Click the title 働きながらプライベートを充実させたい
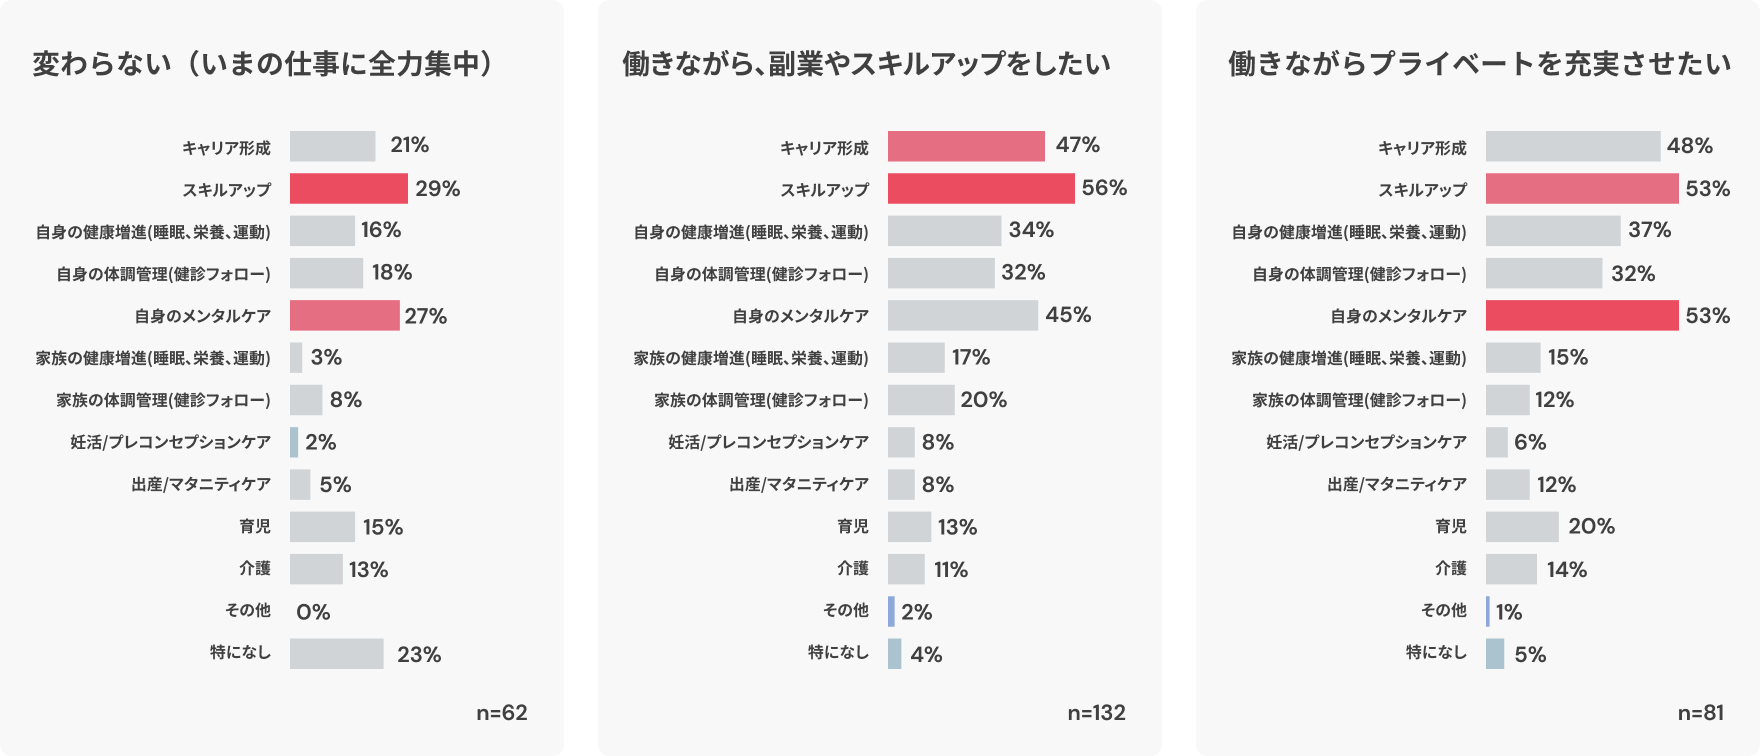The height and width of the screenshot is (756, 1760). click(x=1479, y=64)
